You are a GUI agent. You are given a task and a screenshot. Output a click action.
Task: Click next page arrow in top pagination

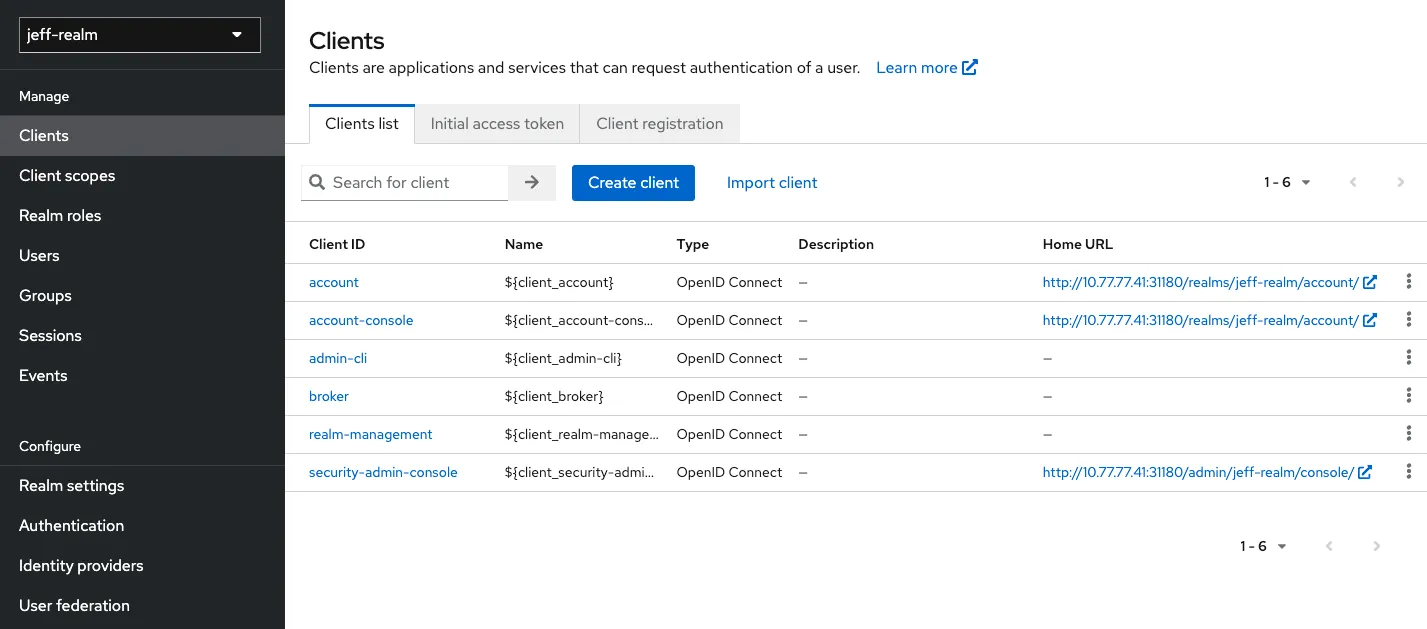[1401, 182]
